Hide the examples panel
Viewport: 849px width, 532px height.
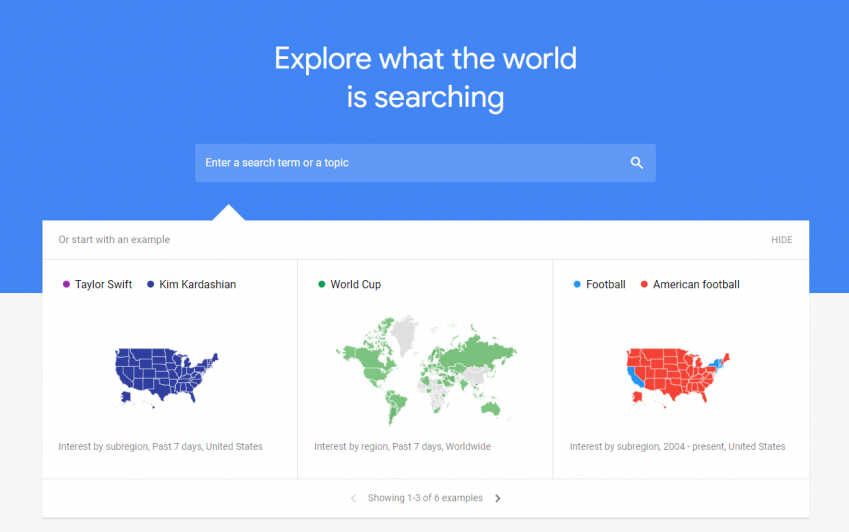click(x=781, y=240)
